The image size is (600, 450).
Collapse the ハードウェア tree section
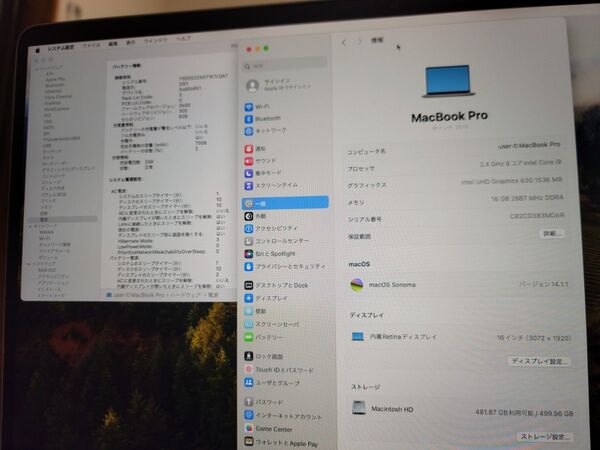(x=37, y=68)
